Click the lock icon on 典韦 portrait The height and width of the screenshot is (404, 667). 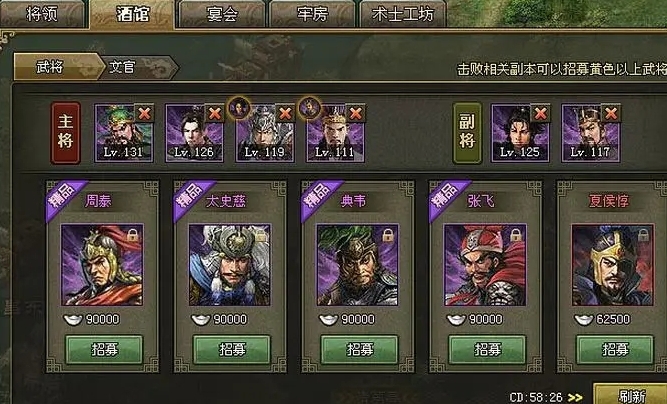pyautogui.click(x=388, y=235)
